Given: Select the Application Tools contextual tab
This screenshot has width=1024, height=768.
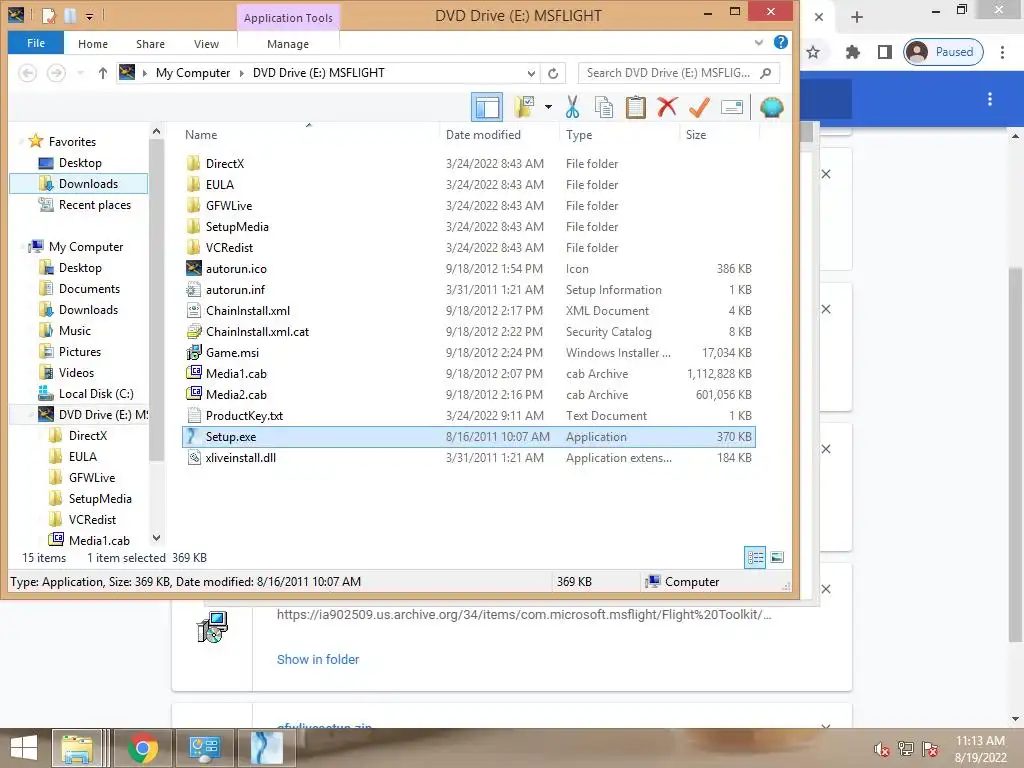Looking at the screenshot, I should click(288, 18).
